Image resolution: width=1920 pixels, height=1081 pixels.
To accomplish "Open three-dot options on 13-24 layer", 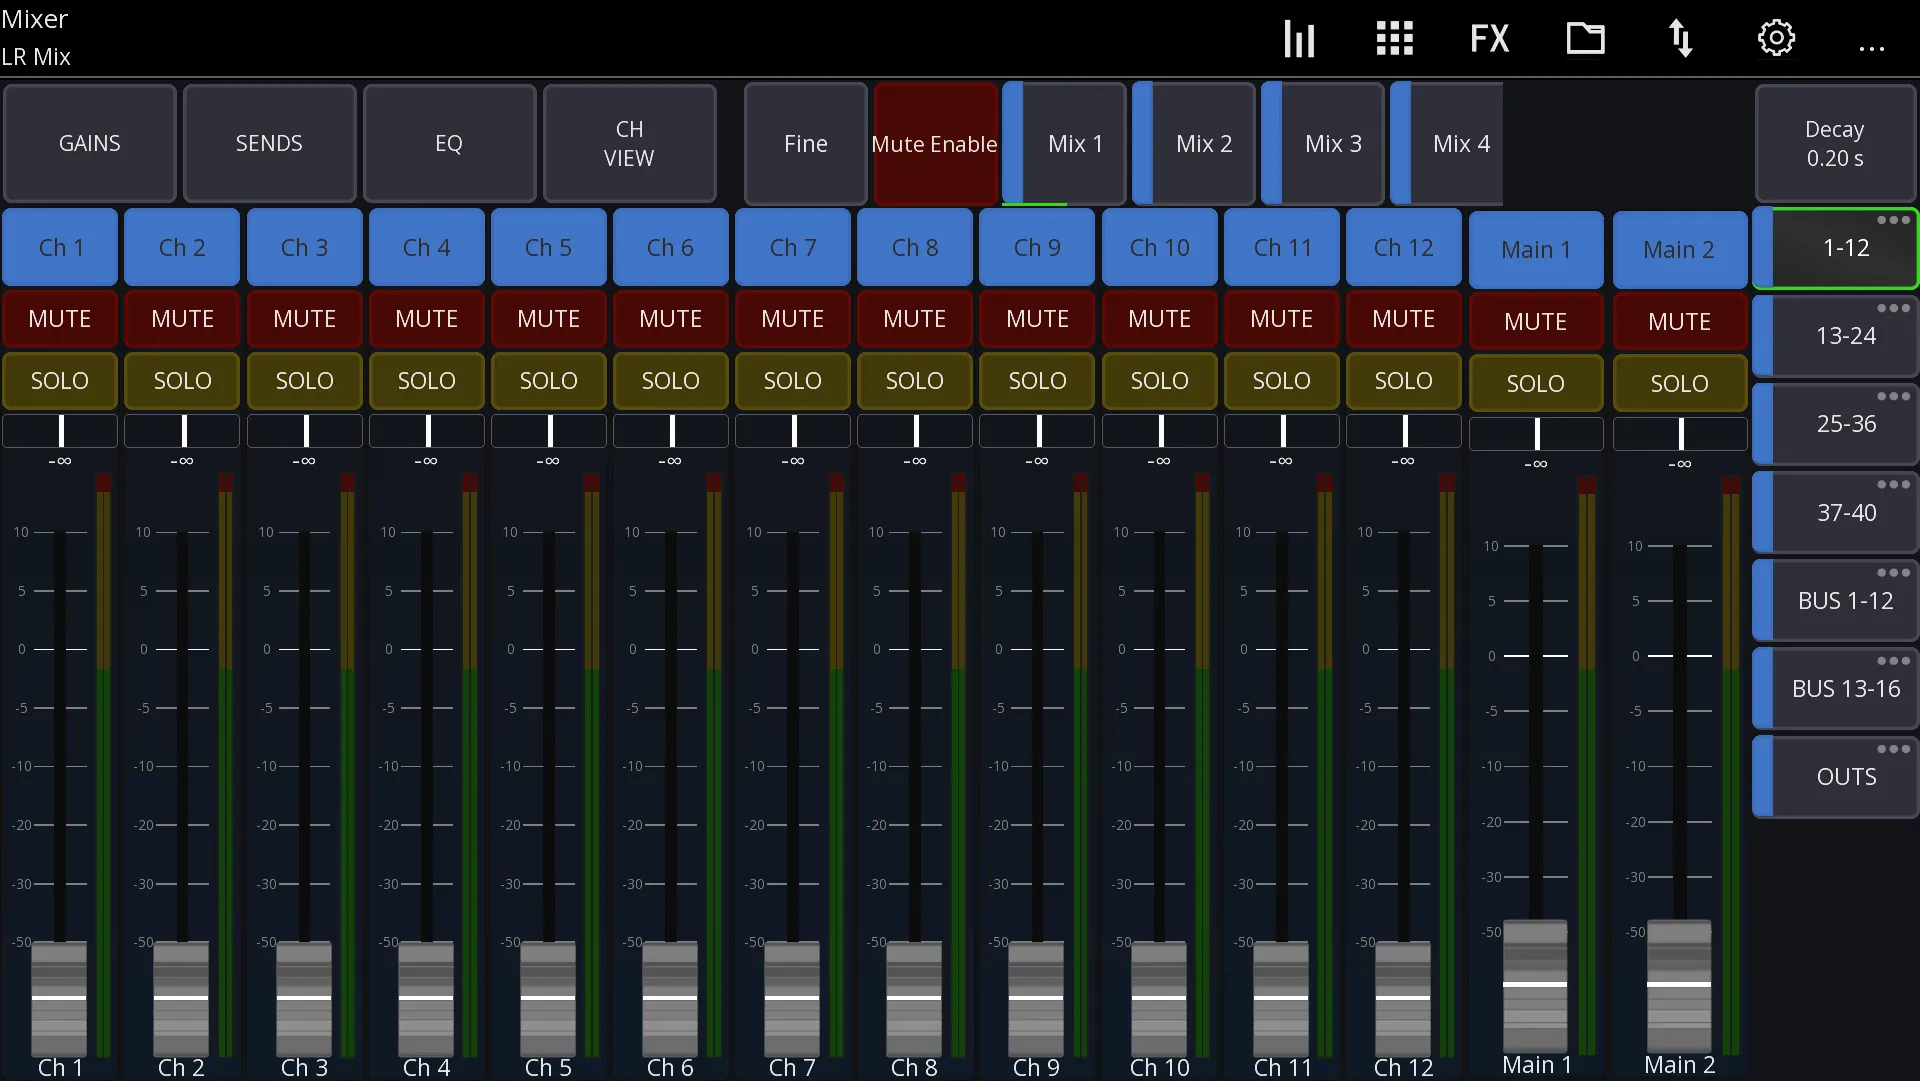I will pos(1893,309).
